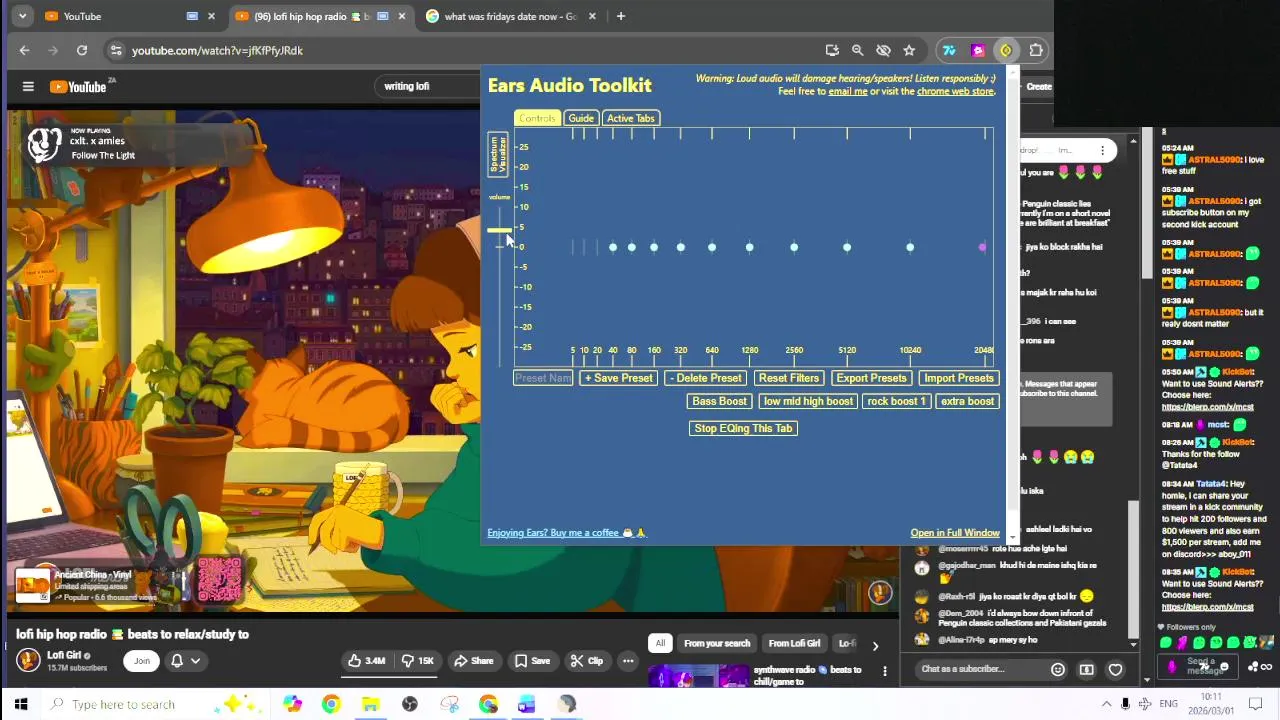
Task: Dislike the video showing 15K
Action: pos(418,661)
